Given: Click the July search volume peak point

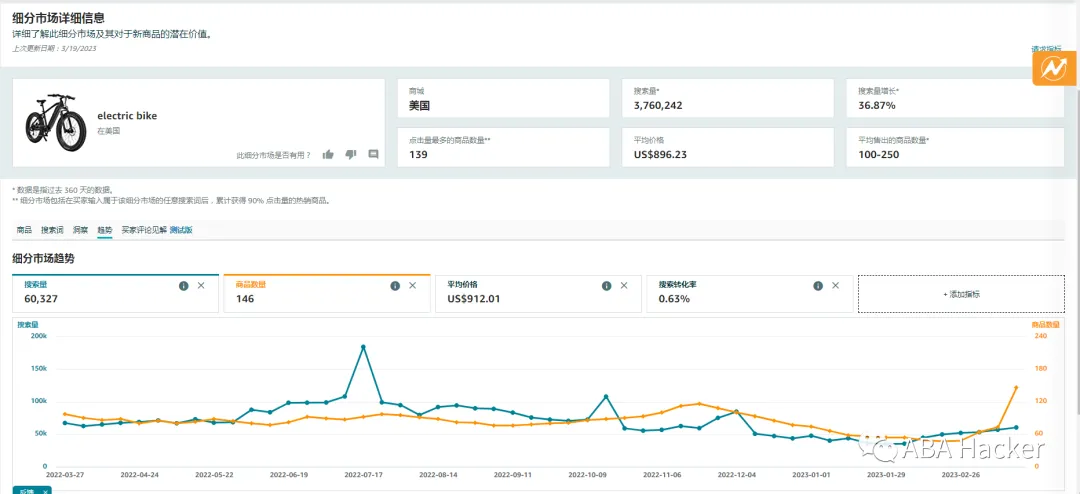Looking at the screenshot, I should (x=363, y=347).
